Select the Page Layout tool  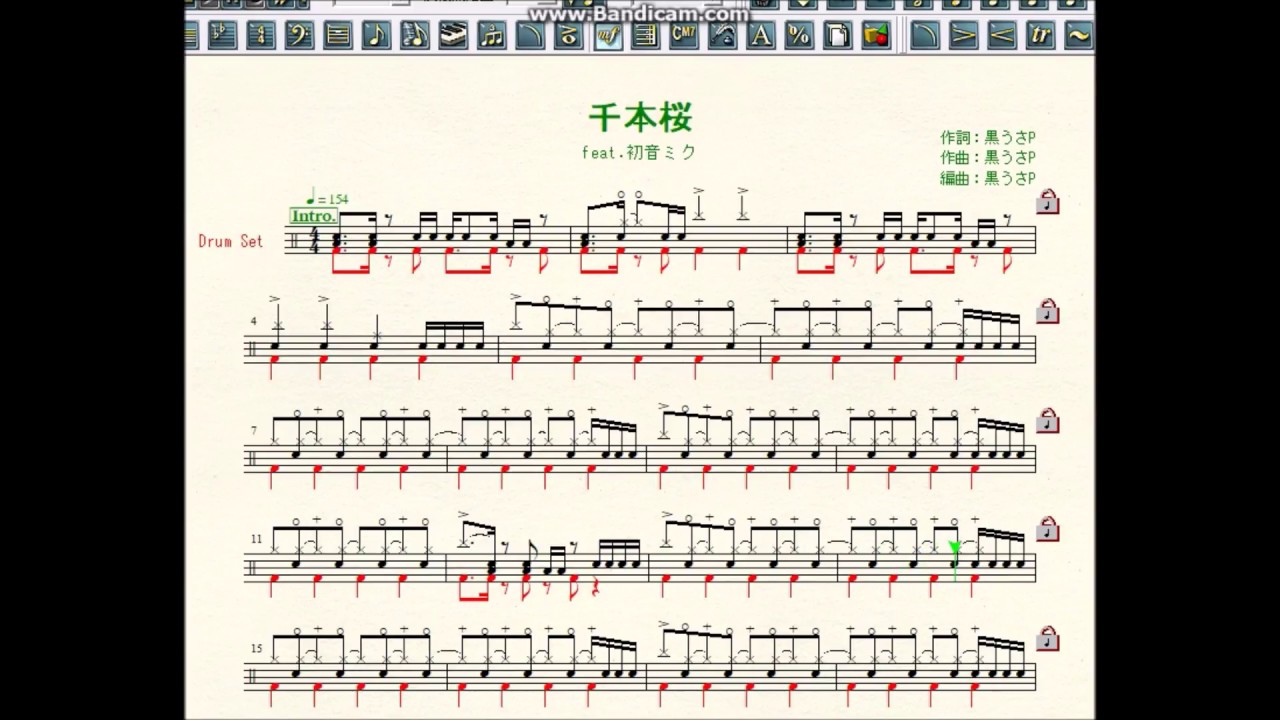pos(837,36)
